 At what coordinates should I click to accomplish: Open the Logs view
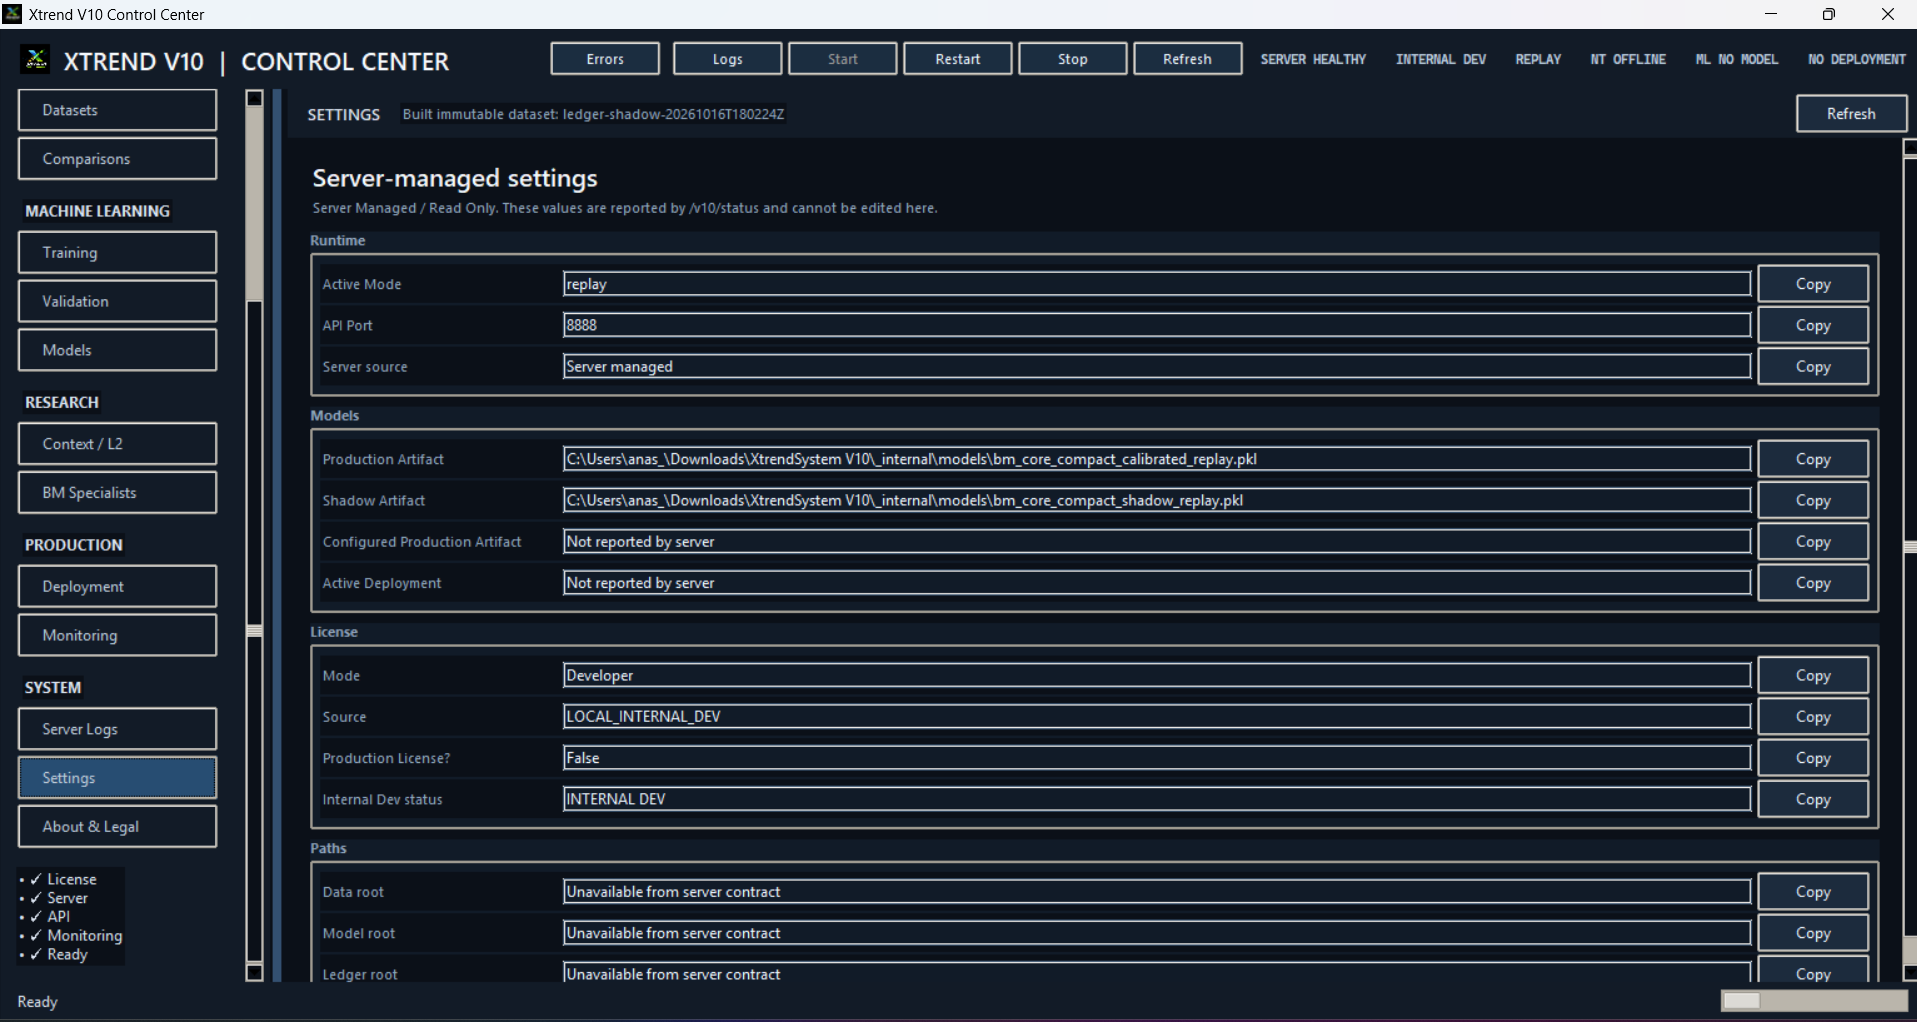[x=728, y=59]
